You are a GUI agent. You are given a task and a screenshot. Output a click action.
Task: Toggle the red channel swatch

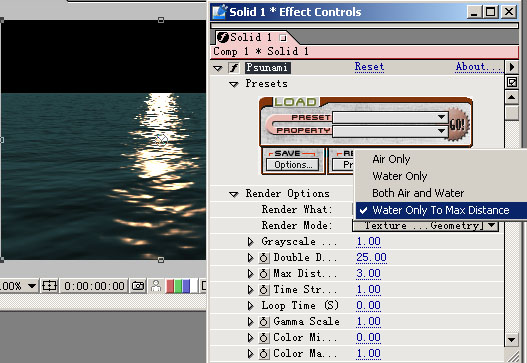[170, 286]
